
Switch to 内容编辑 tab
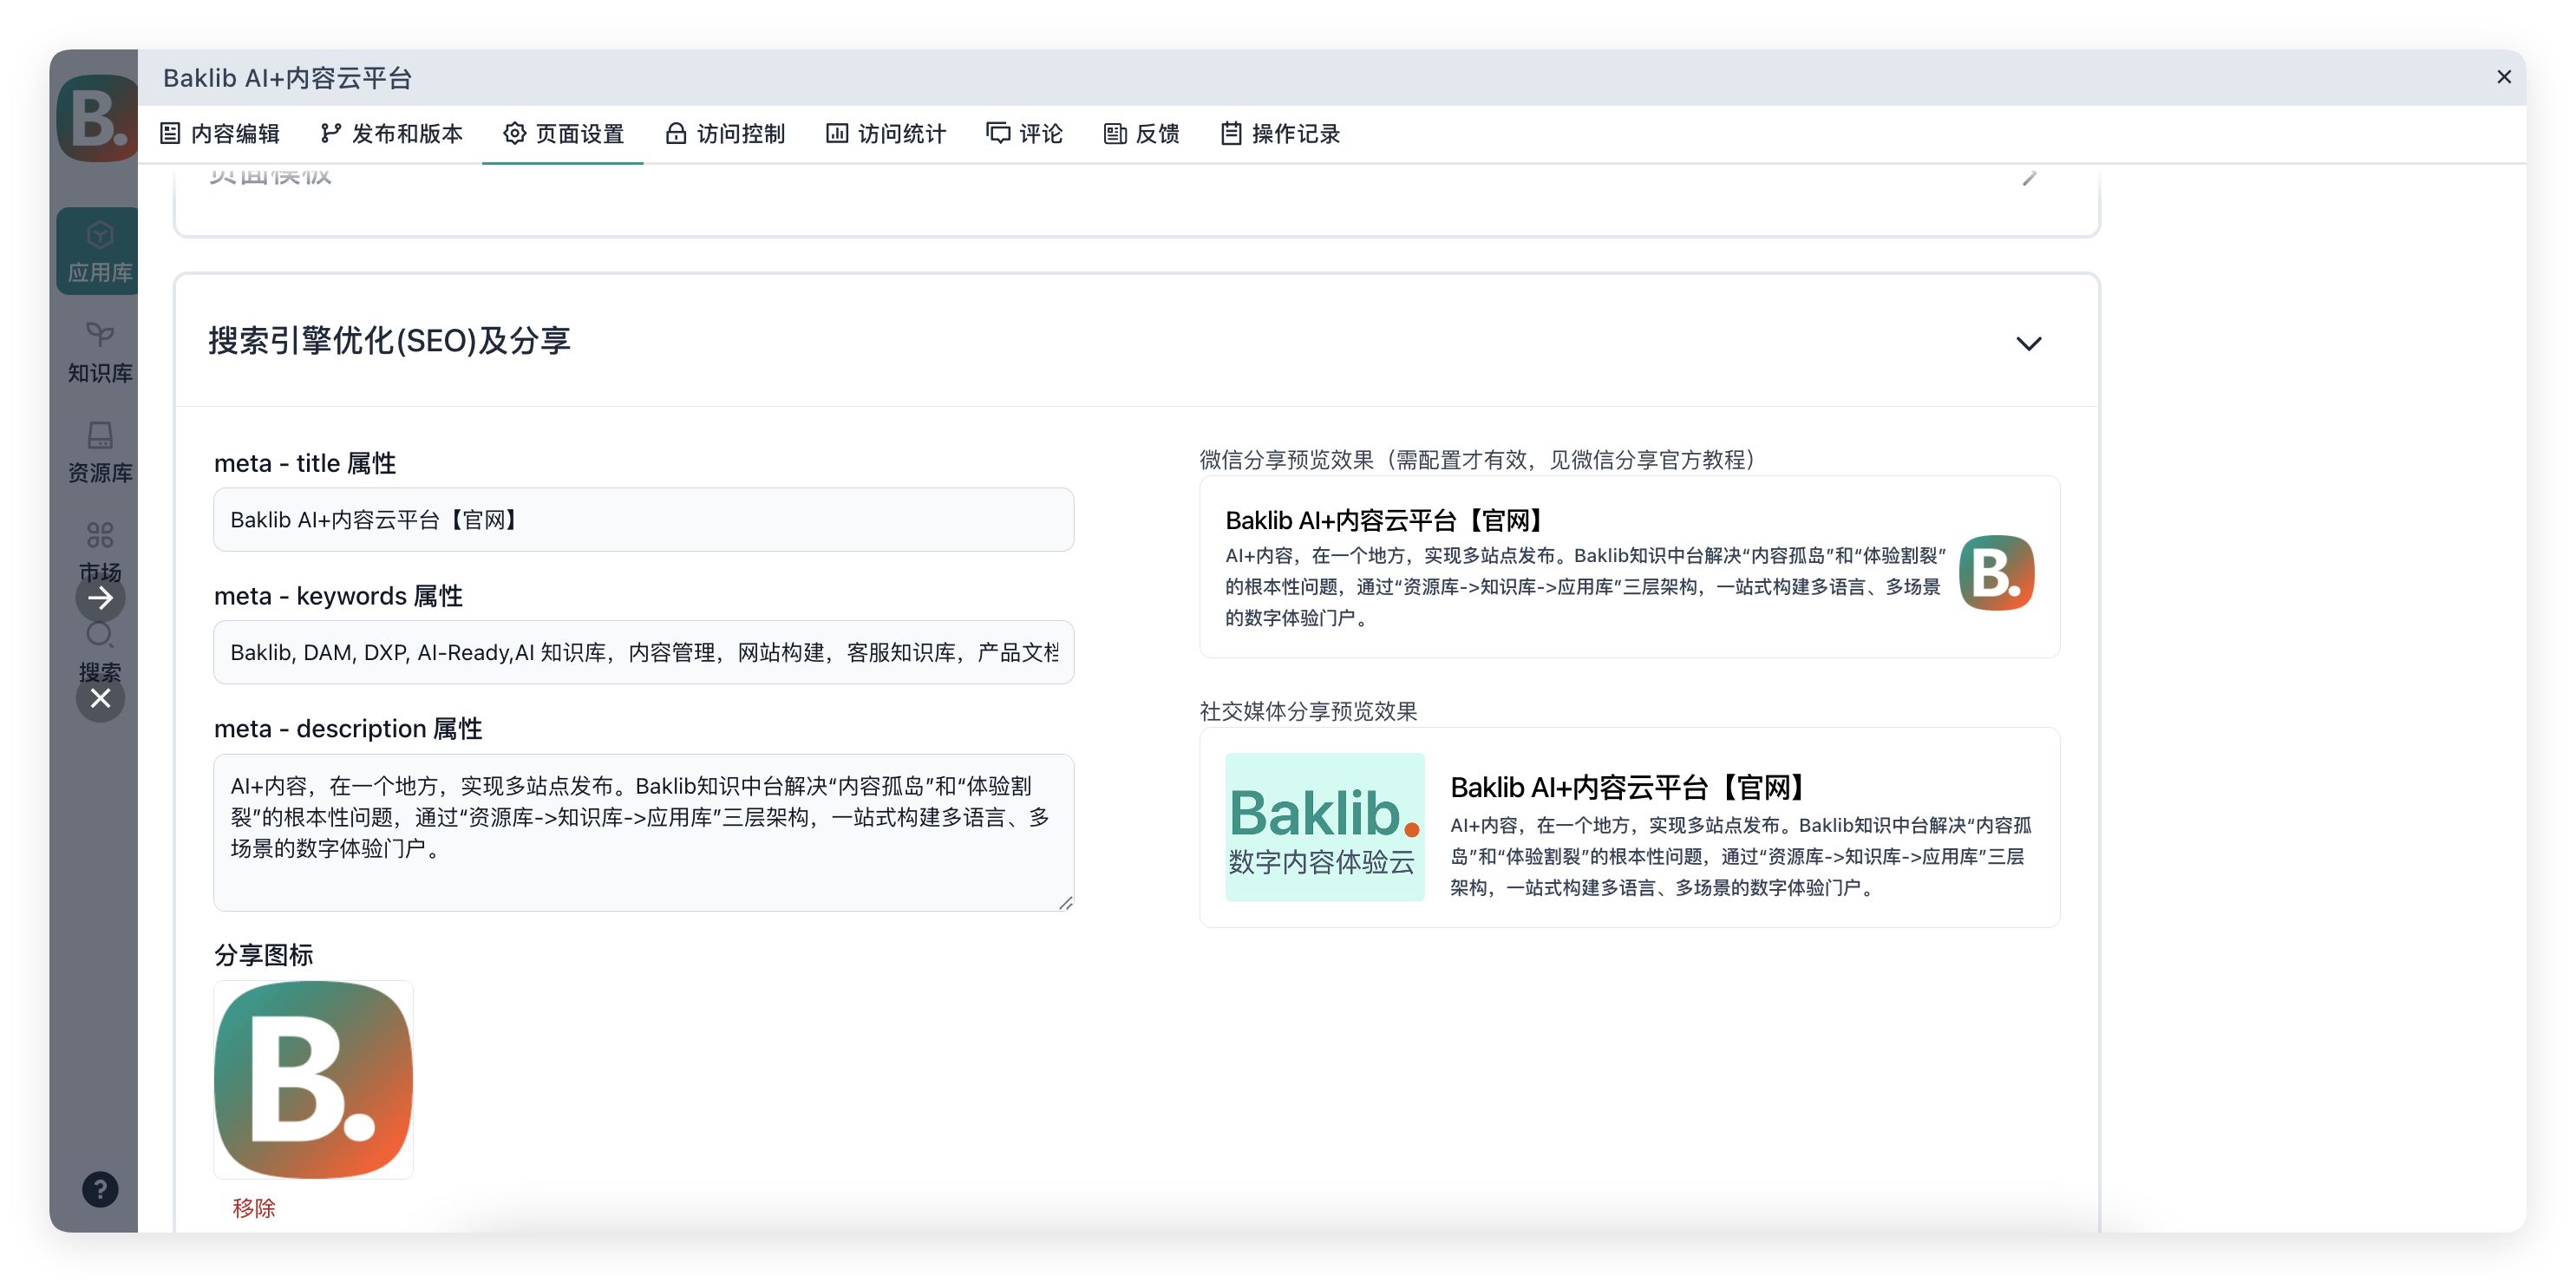click(x=220, y=133)
